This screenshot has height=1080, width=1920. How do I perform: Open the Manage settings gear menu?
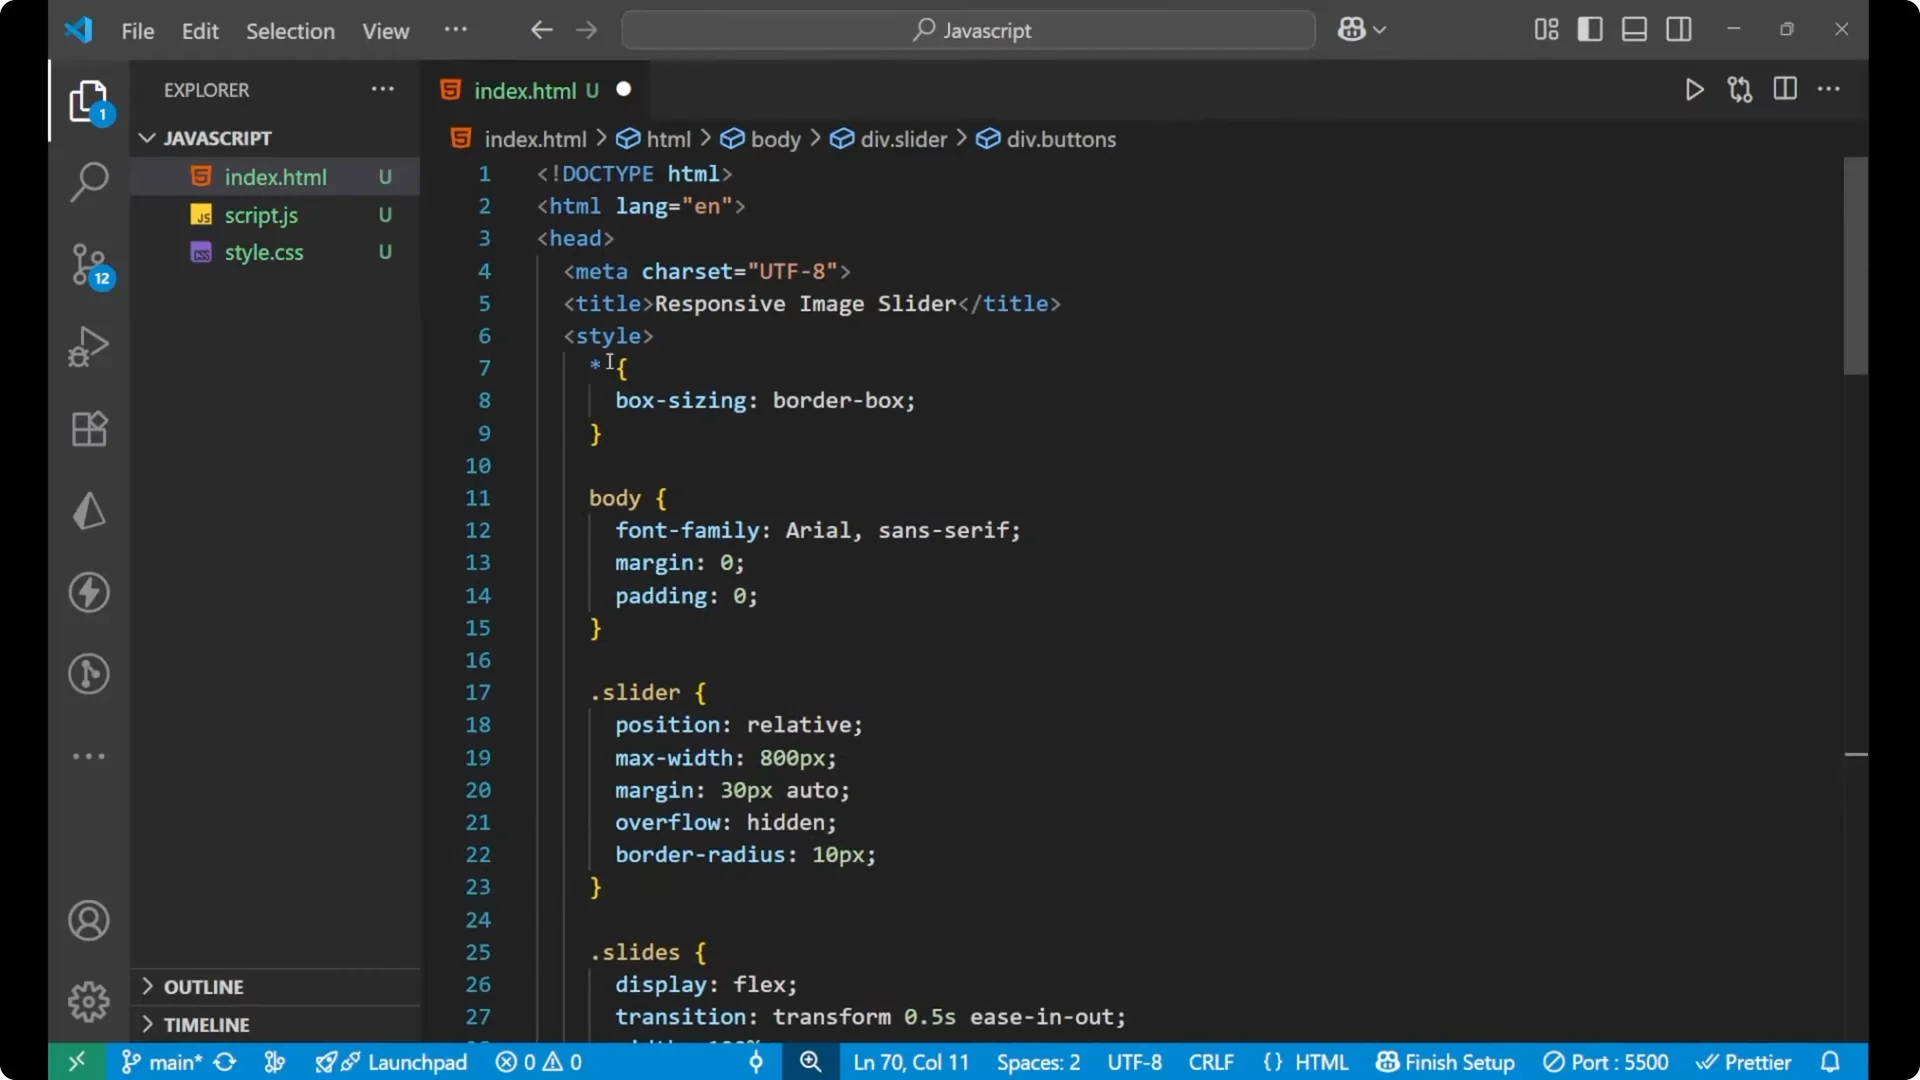[x=89, y=1001]
